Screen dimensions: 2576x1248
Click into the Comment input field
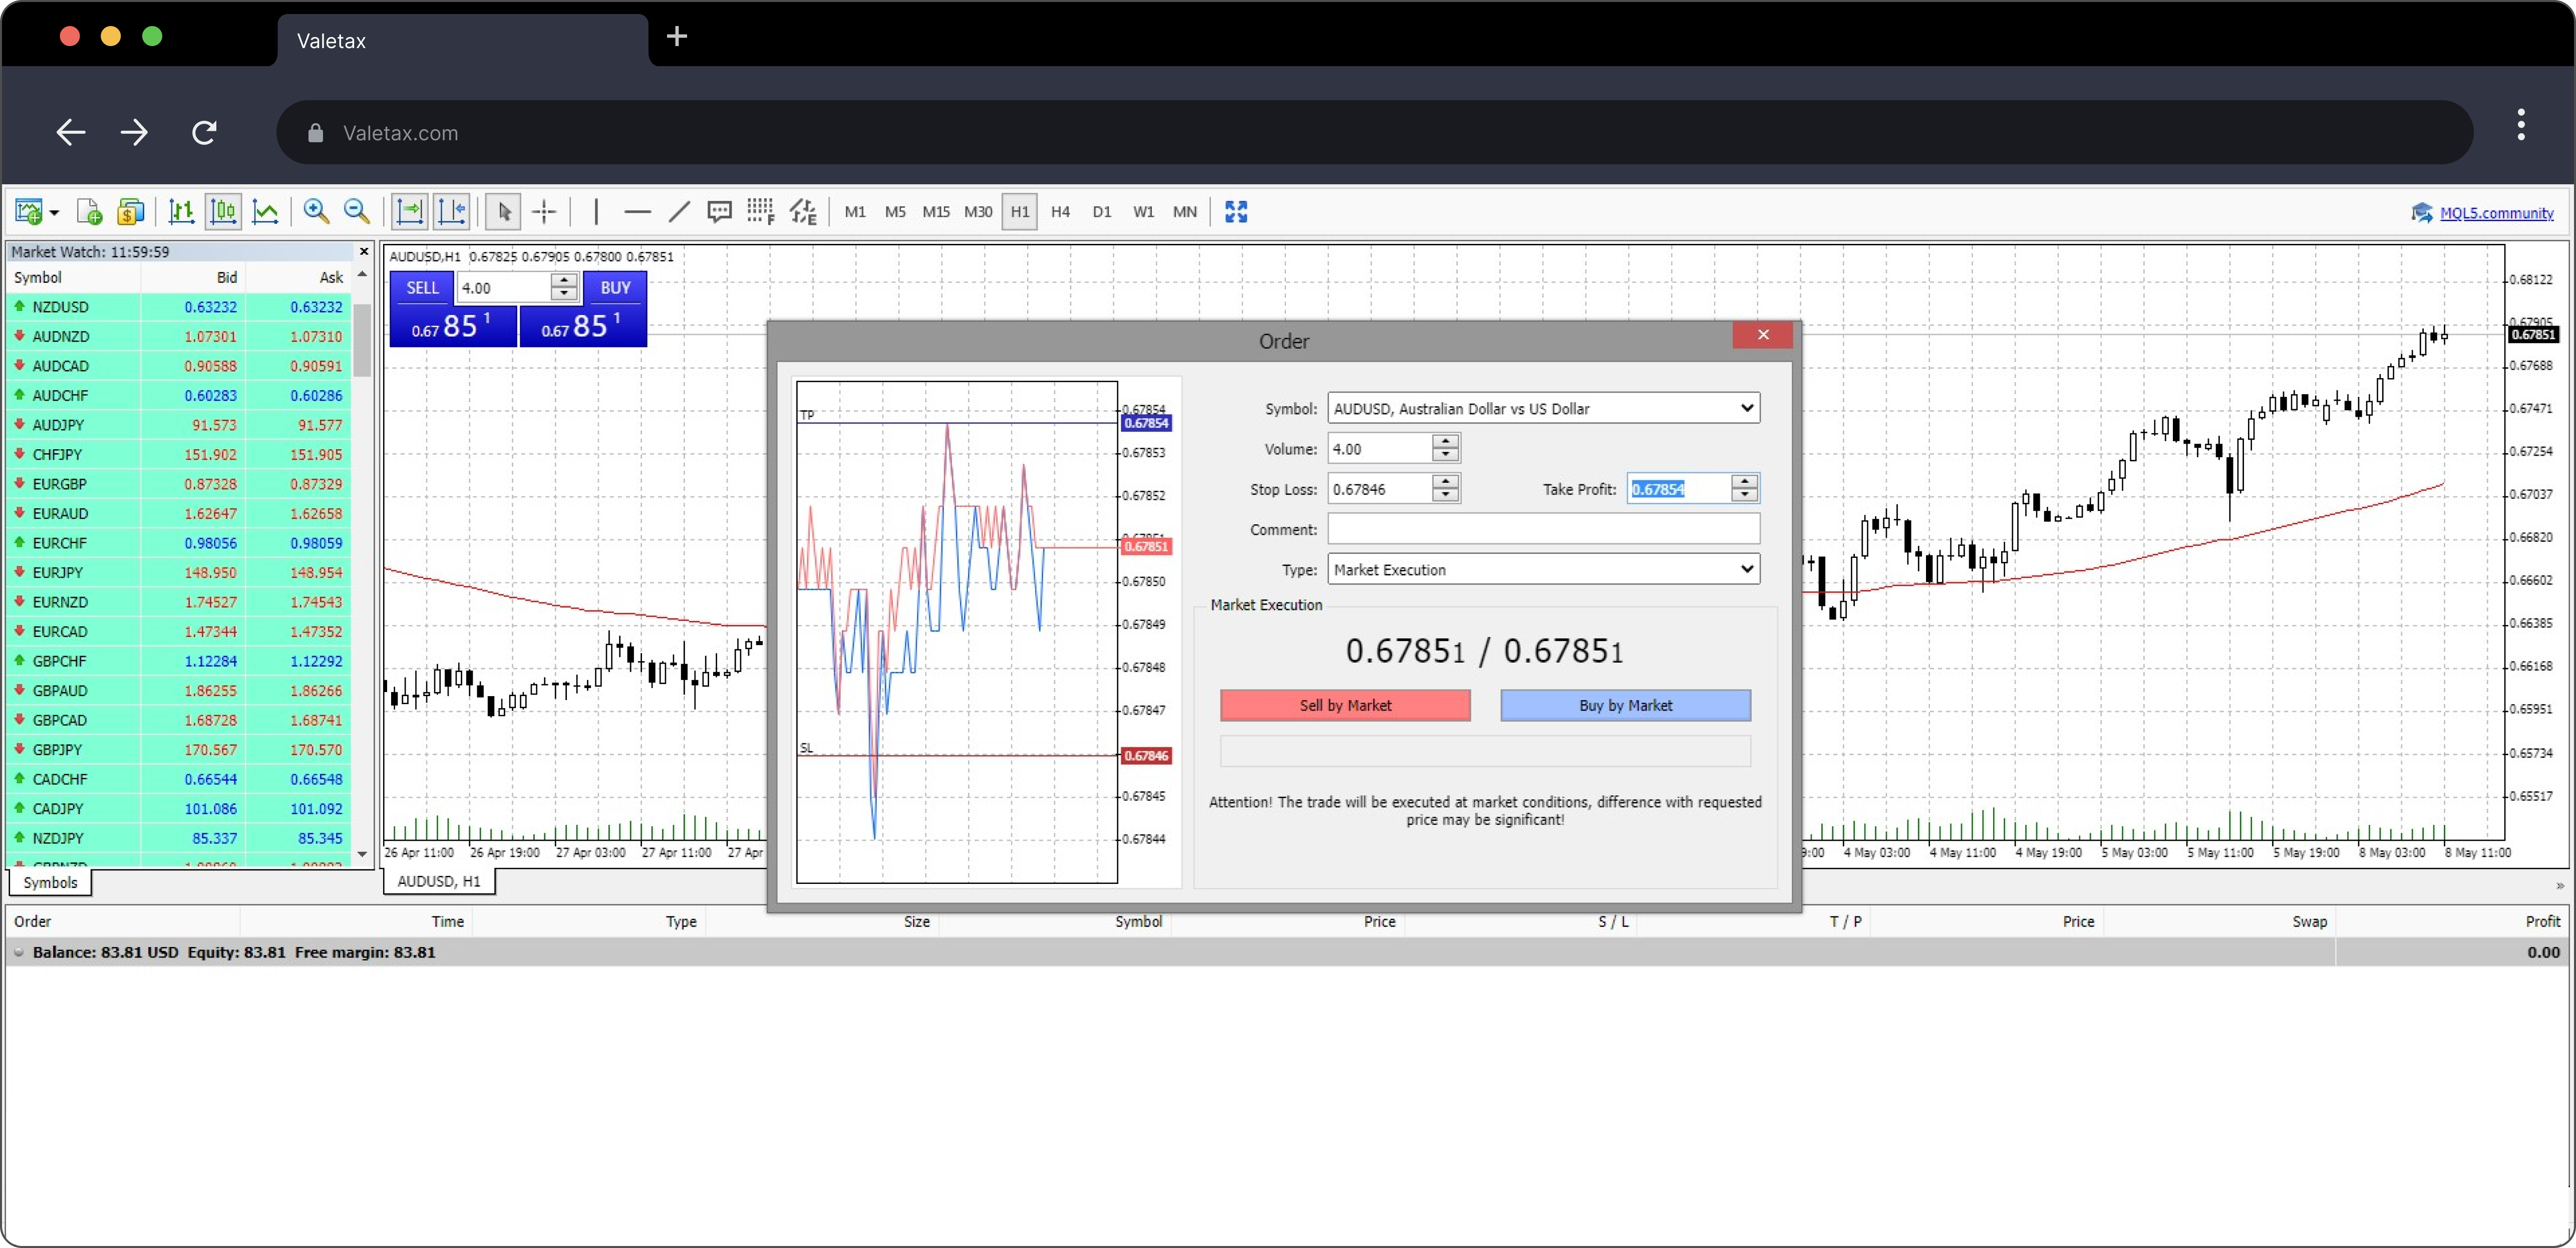point(1543,529)
